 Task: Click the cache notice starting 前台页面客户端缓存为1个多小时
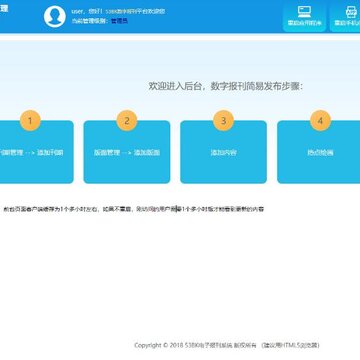pos(134,209)
